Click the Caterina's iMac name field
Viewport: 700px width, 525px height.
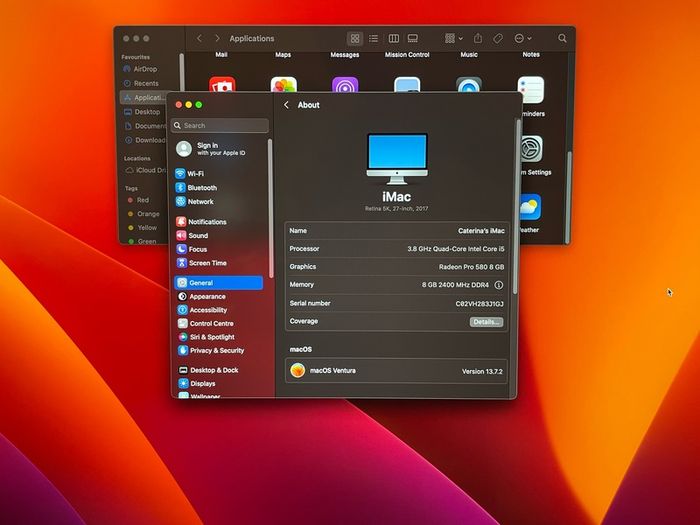pos(481,231)
